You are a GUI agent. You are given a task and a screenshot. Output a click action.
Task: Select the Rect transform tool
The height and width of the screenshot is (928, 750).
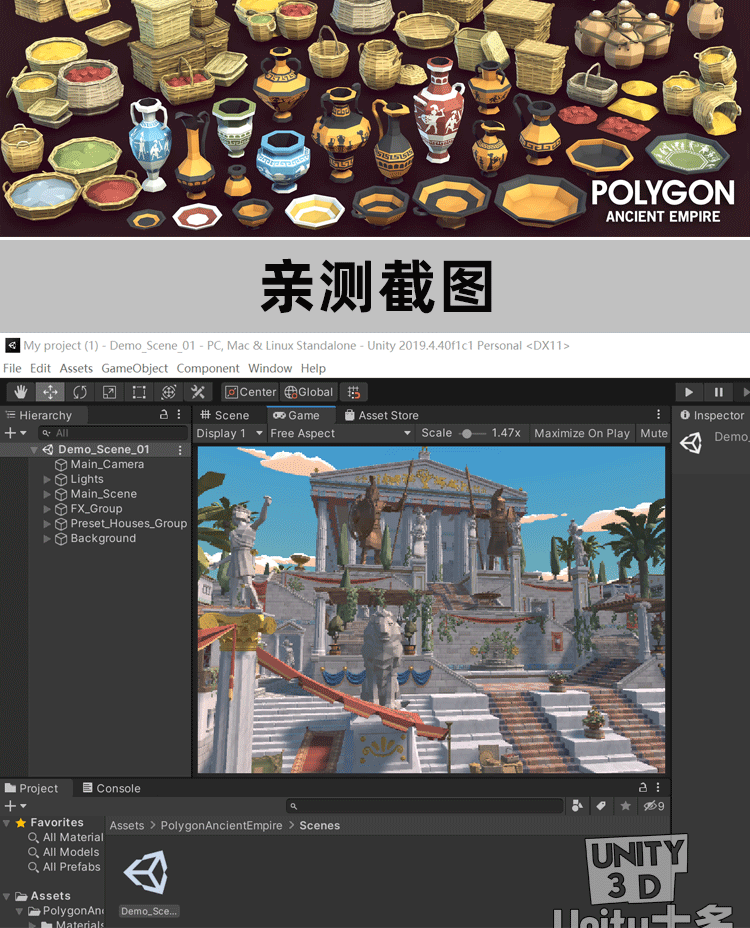point(139,392)
